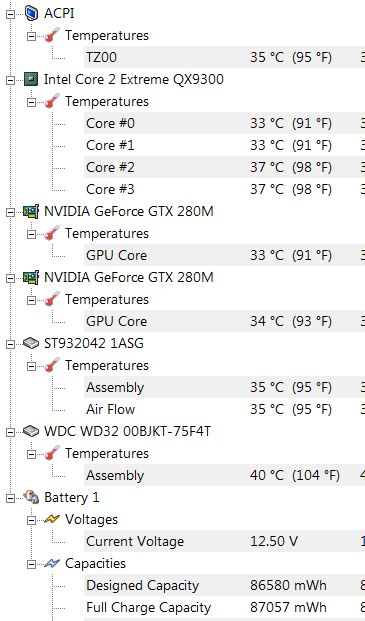
Task: Collapse Temperatures under ST932042 1ASG
Action: 31,366
